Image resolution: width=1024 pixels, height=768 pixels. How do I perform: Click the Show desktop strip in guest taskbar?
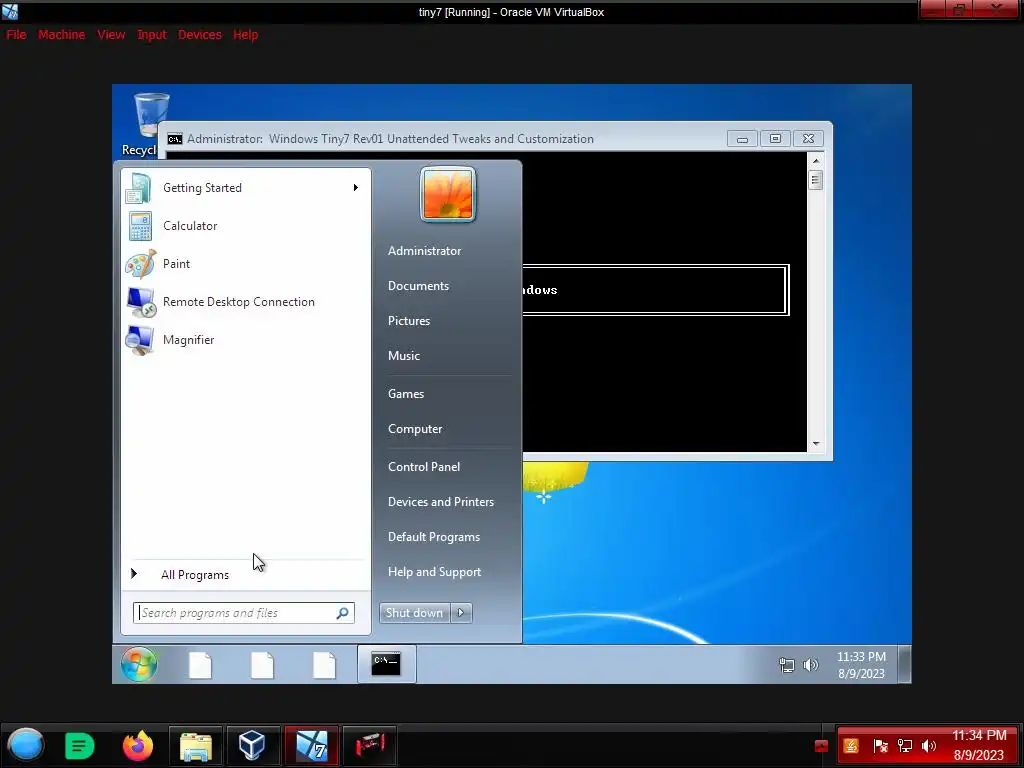point(904,664)
